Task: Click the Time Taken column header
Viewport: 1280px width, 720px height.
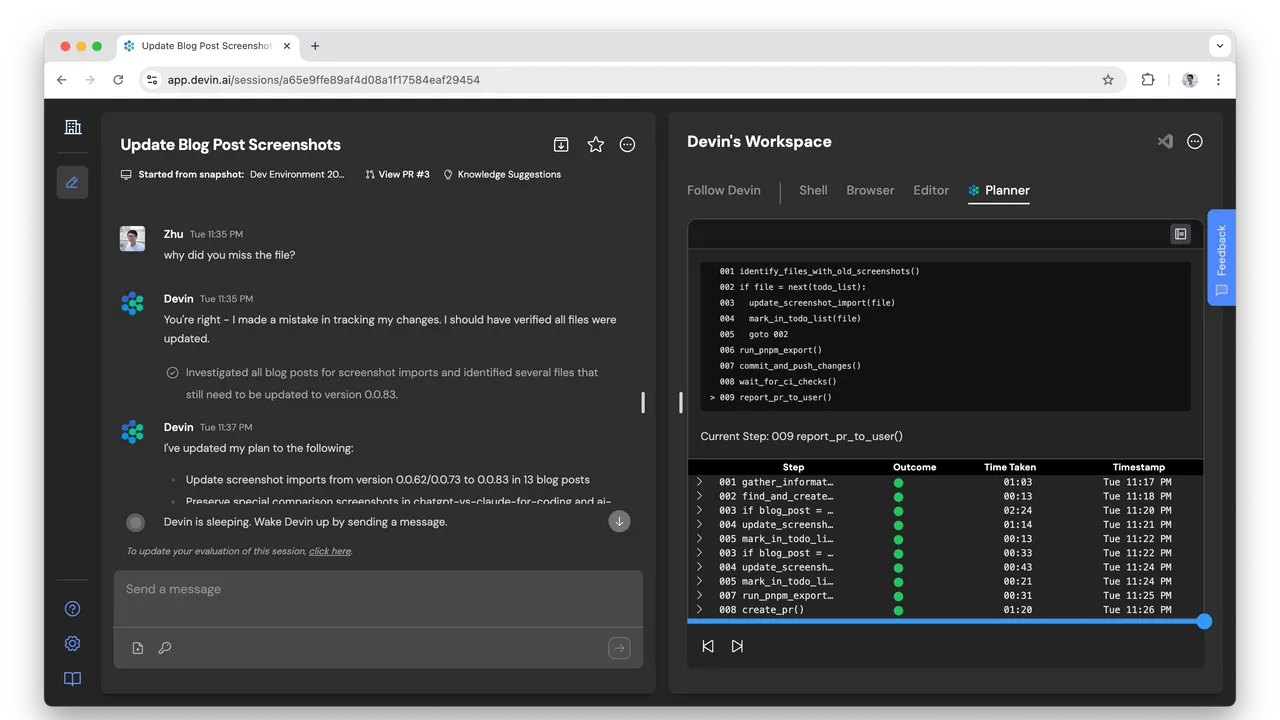Action: tap(1010, 467)
